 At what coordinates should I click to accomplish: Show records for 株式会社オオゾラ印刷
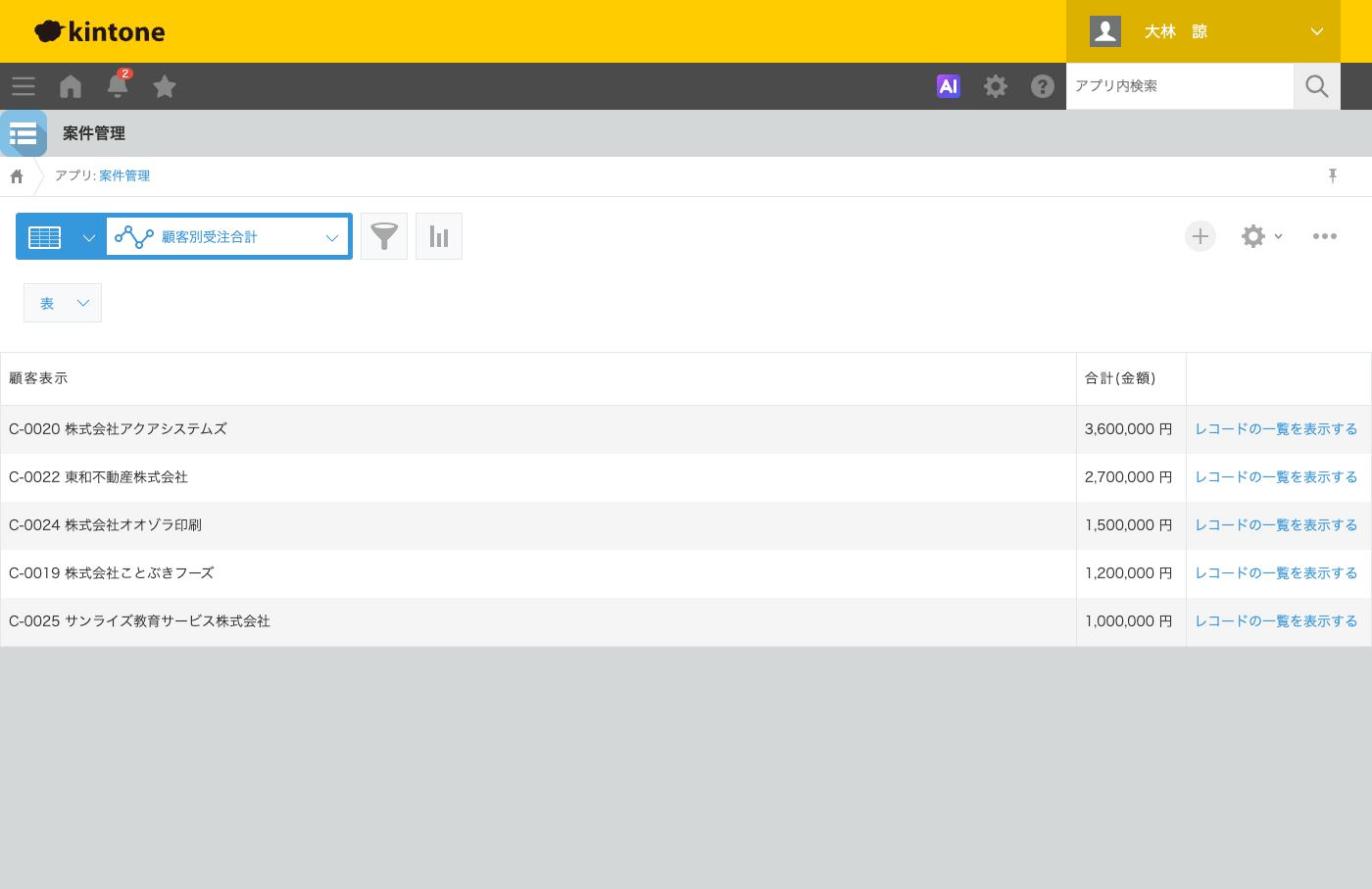click(x=1276, y=525)
